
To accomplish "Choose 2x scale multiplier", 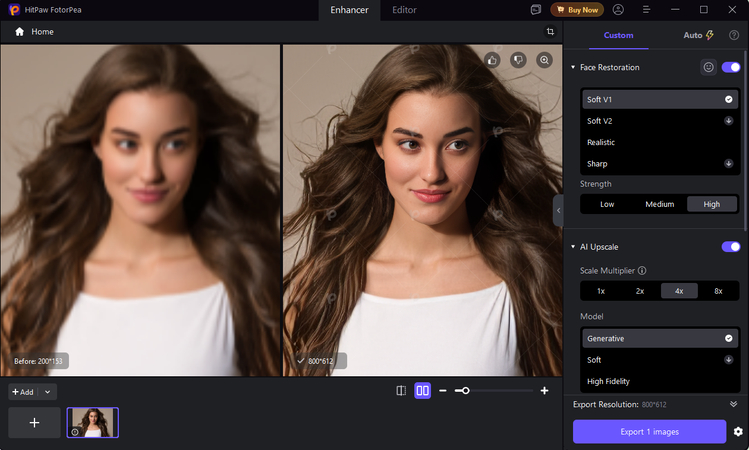I will pos(640,291).
